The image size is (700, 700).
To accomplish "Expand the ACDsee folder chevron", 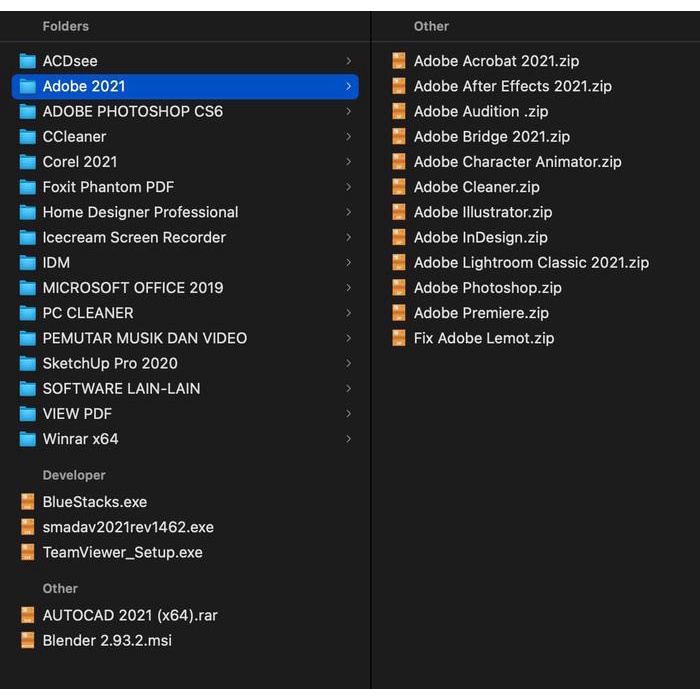I will pyautogui.click(x=348, y=62).
